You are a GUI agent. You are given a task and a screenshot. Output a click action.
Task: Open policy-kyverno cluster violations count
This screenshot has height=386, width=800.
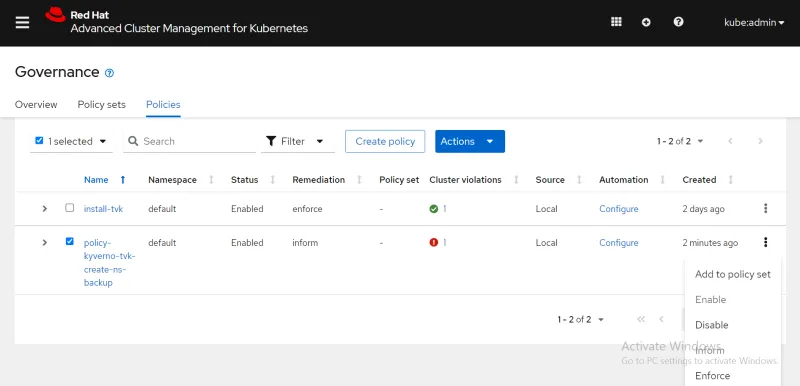pos(444,243)
